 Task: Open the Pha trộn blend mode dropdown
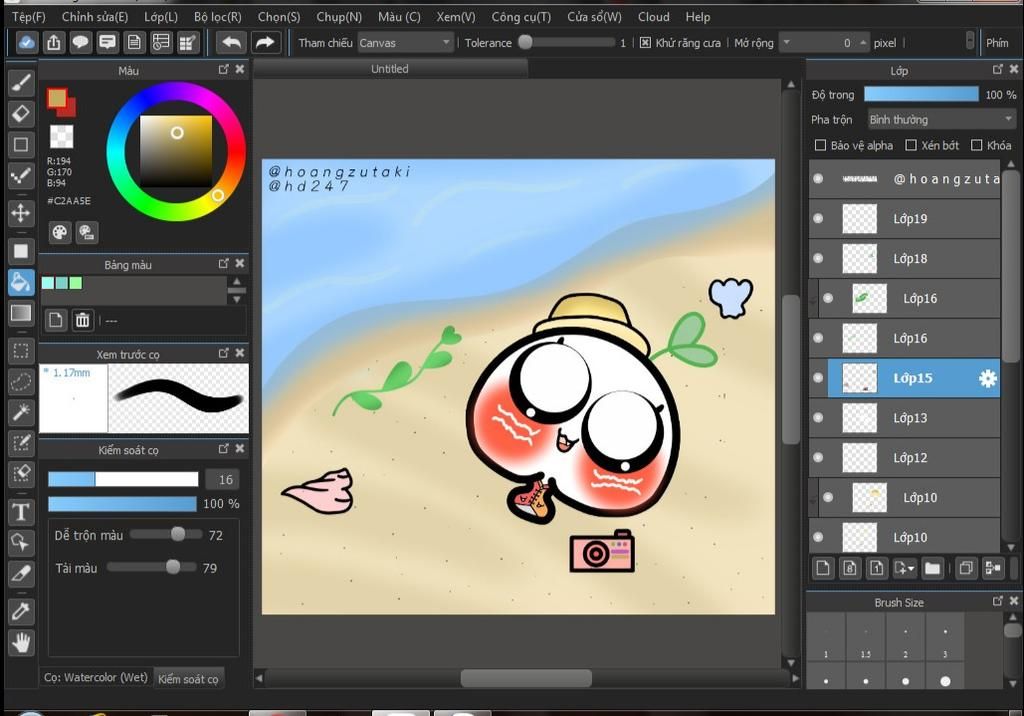click(941, 120)
